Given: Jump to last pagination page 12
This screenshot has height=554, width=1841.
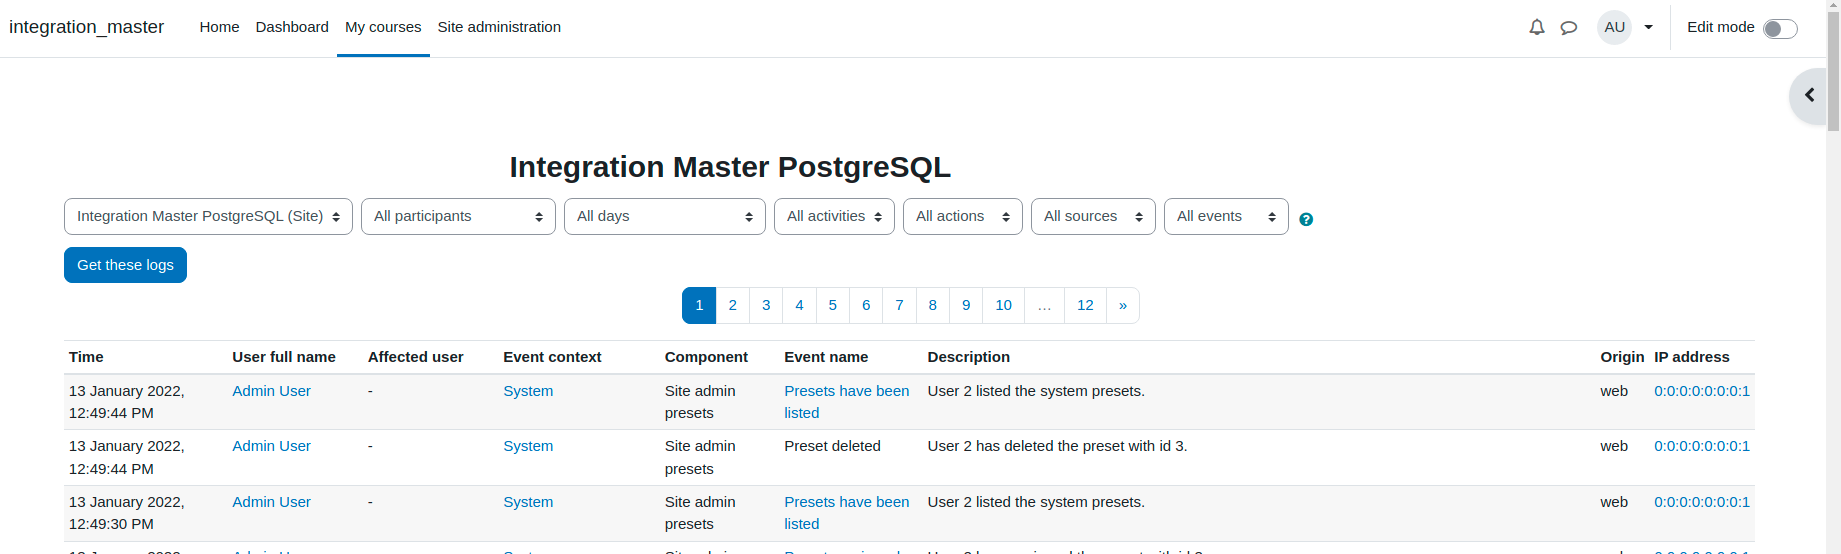Looking at the screenshot, I should coord(1085,305).
